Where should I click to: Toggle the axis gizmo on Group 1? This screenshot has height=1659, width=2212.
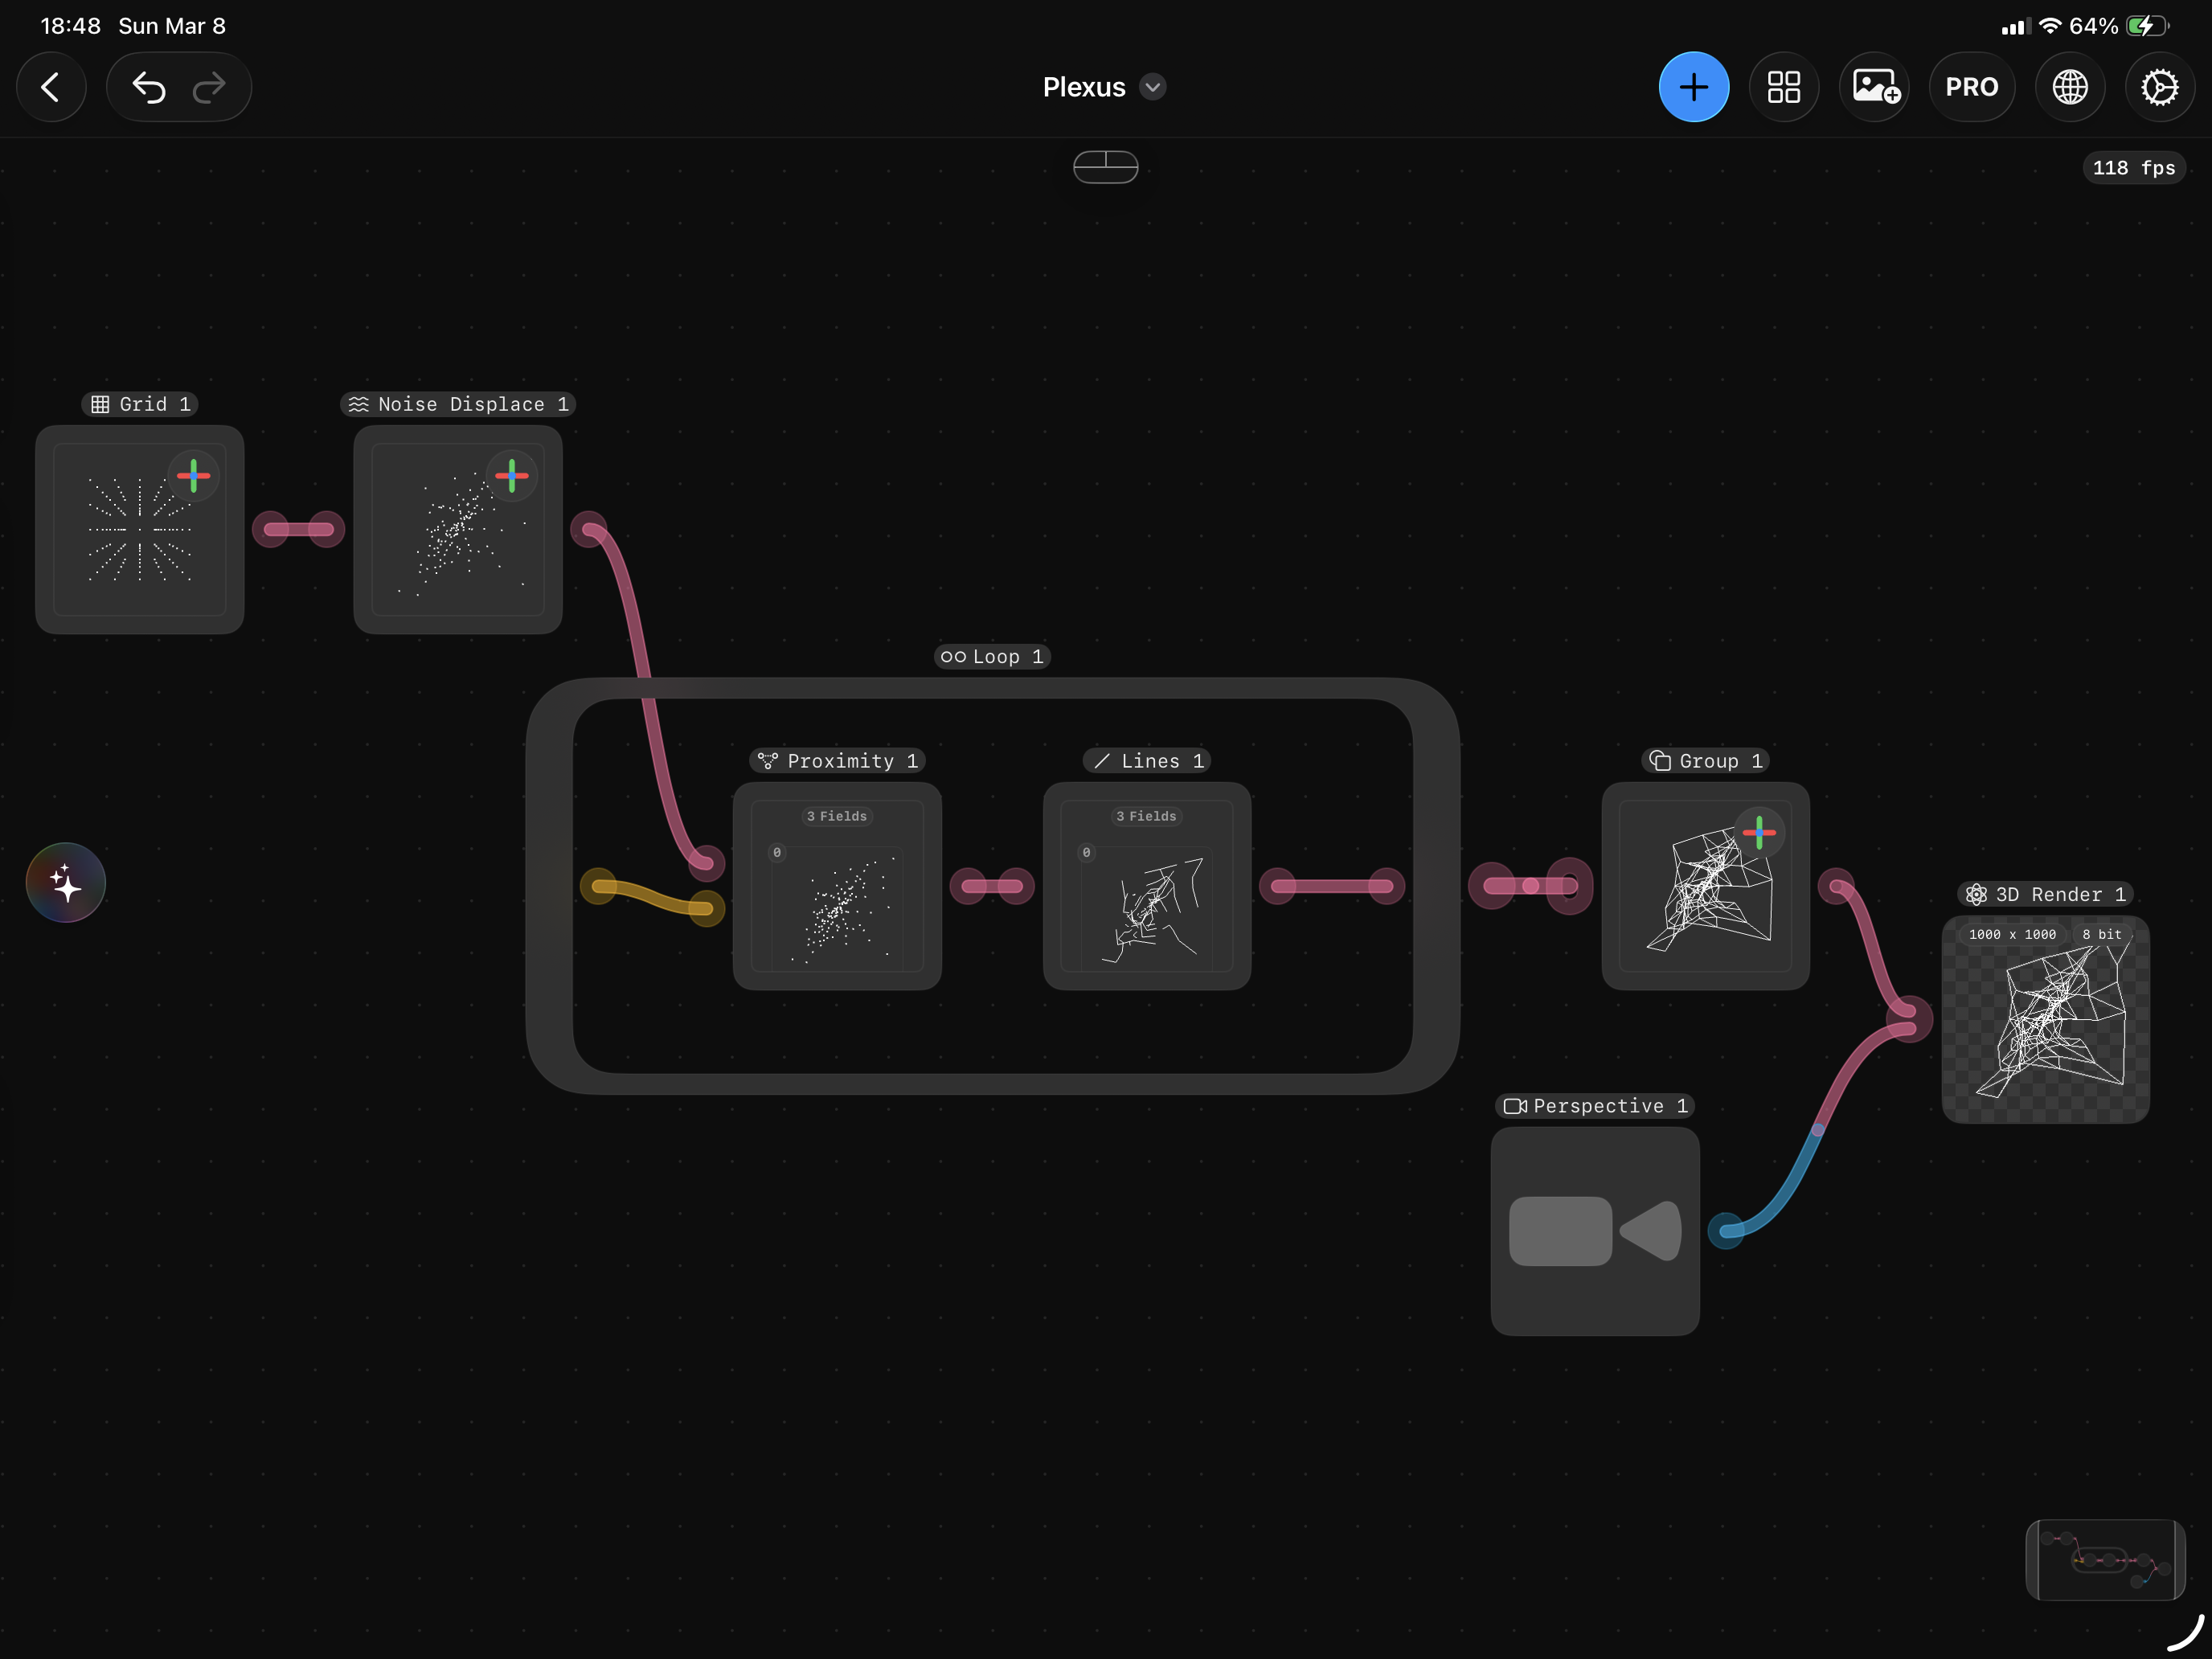point(1759,832)
